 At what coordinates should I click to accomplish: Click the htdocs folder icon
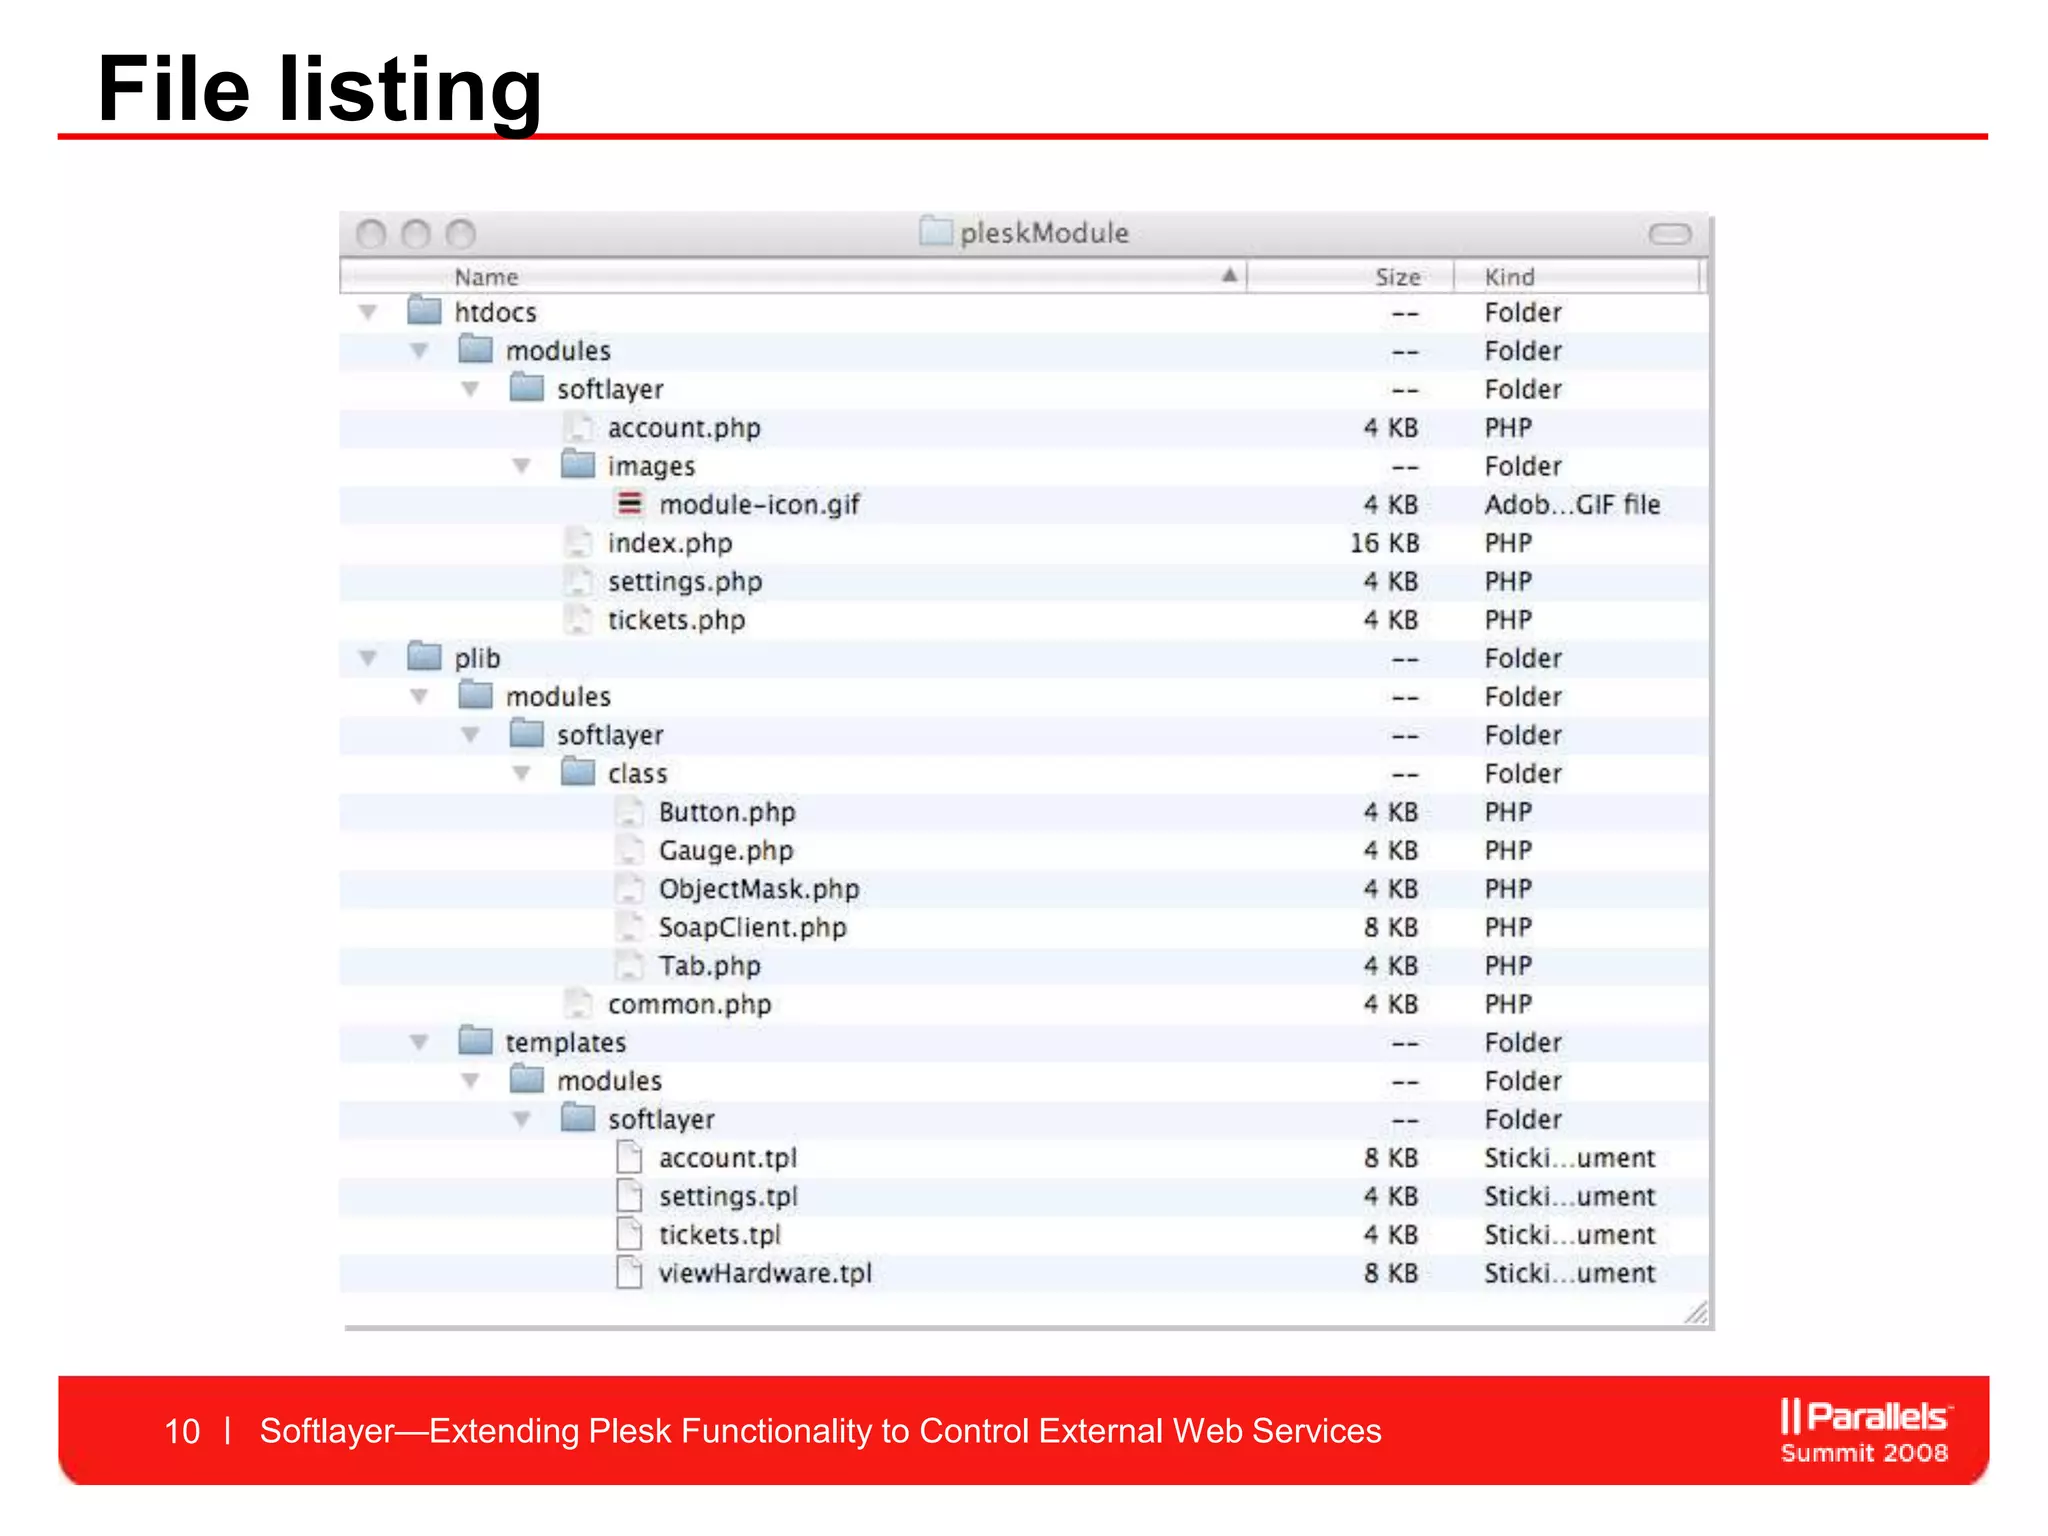tap(424, 310)
